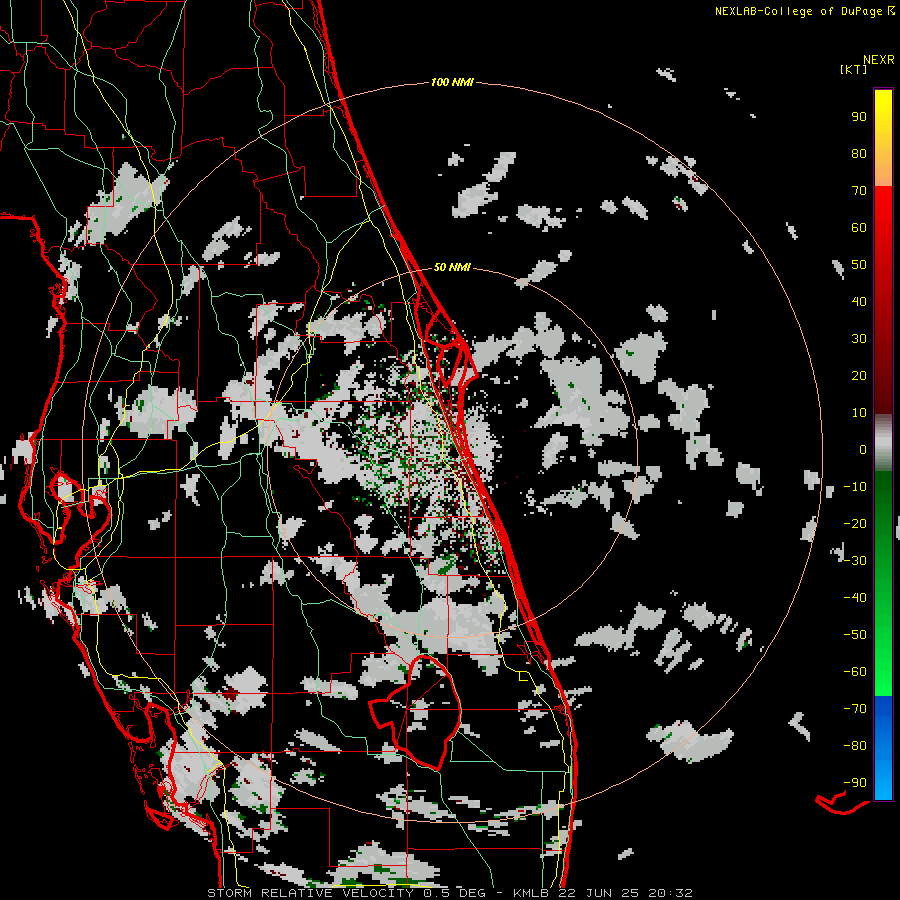This screenshot has width=900, height=900.
Task: Click the "STORM RELATIVE VELOCITY" caption text
Action: 310,893
